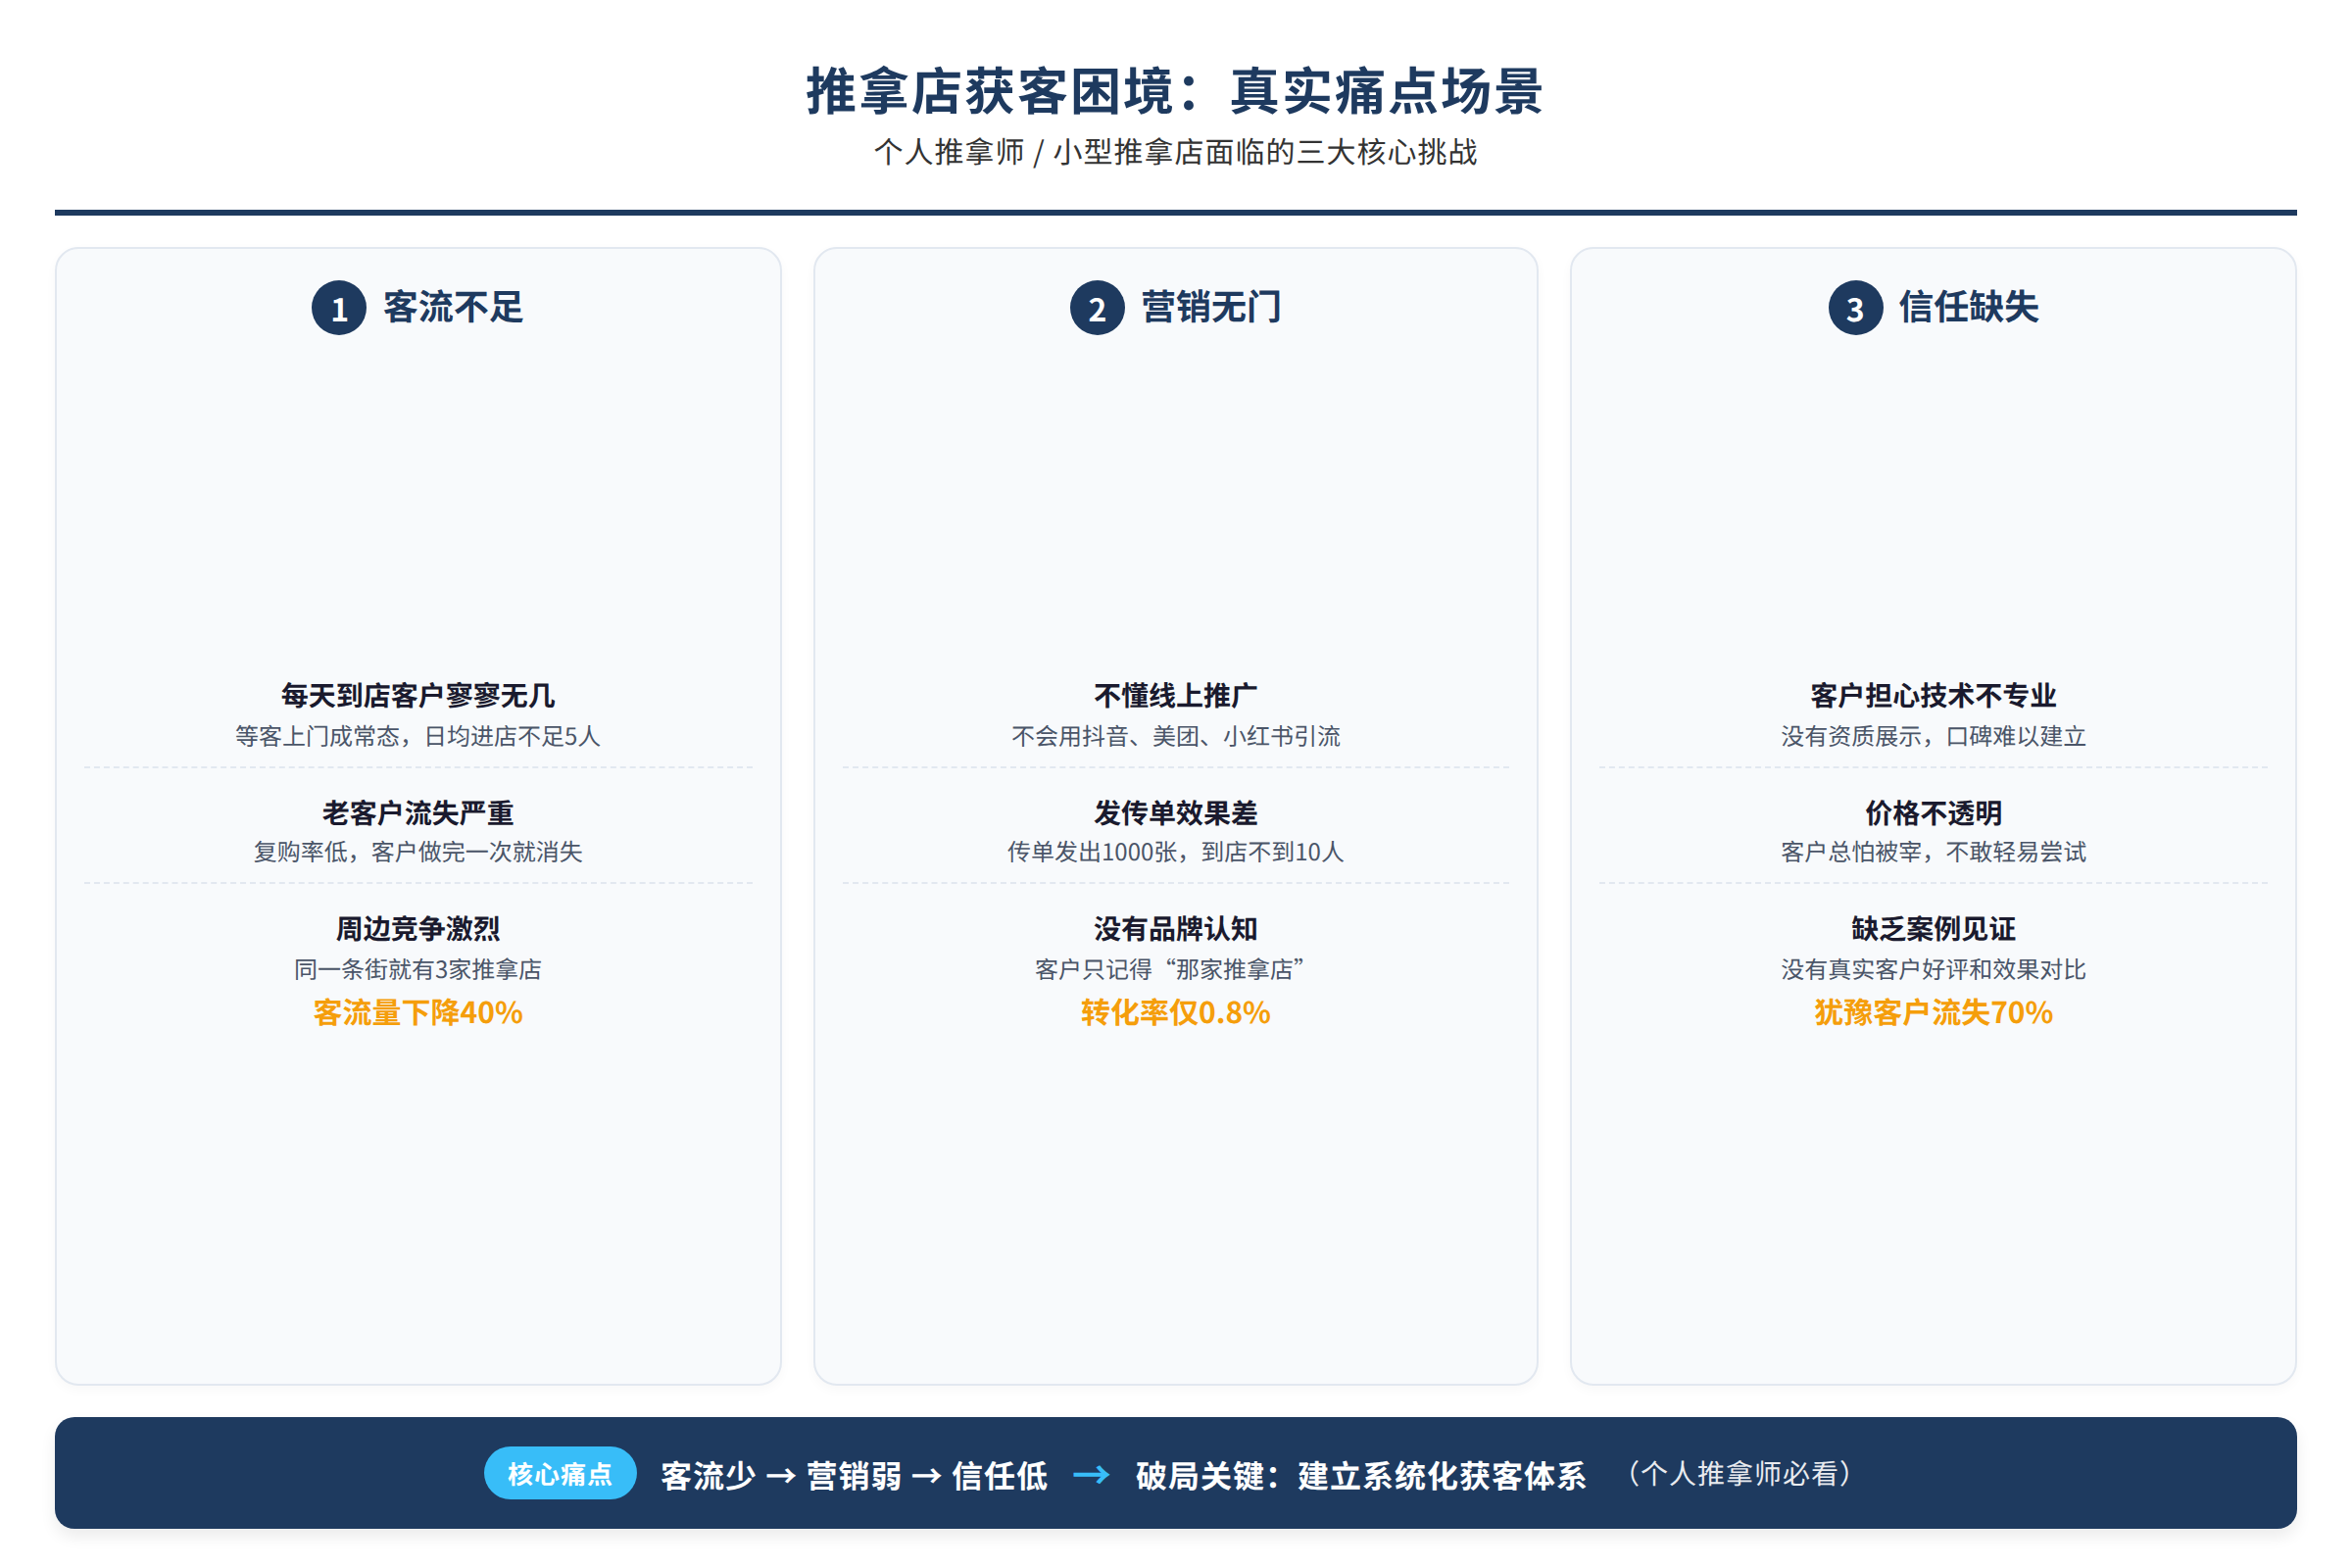Click 复购率低，客户做完一次就消失
This screenshot has height=1568, width=2352.
click(x=418, y=852)
